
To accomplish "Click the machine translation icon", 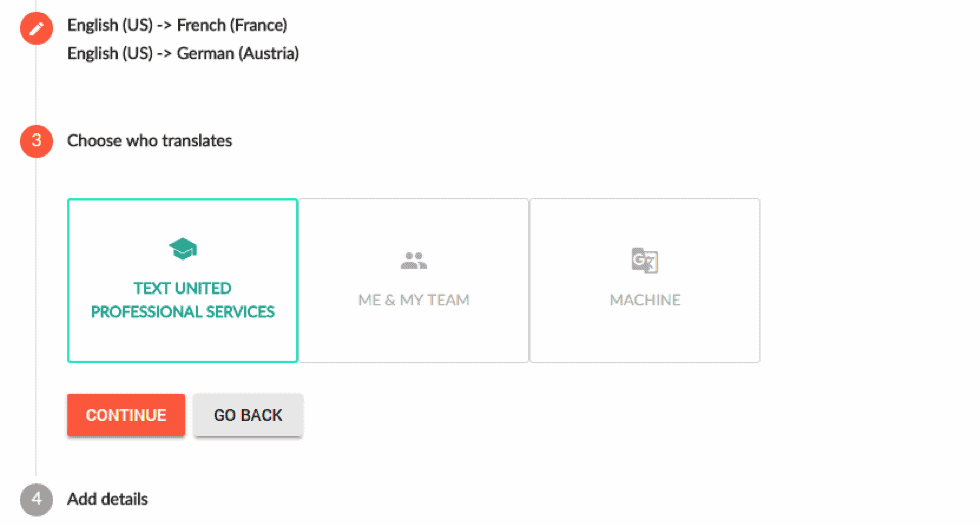I will 645,260.
